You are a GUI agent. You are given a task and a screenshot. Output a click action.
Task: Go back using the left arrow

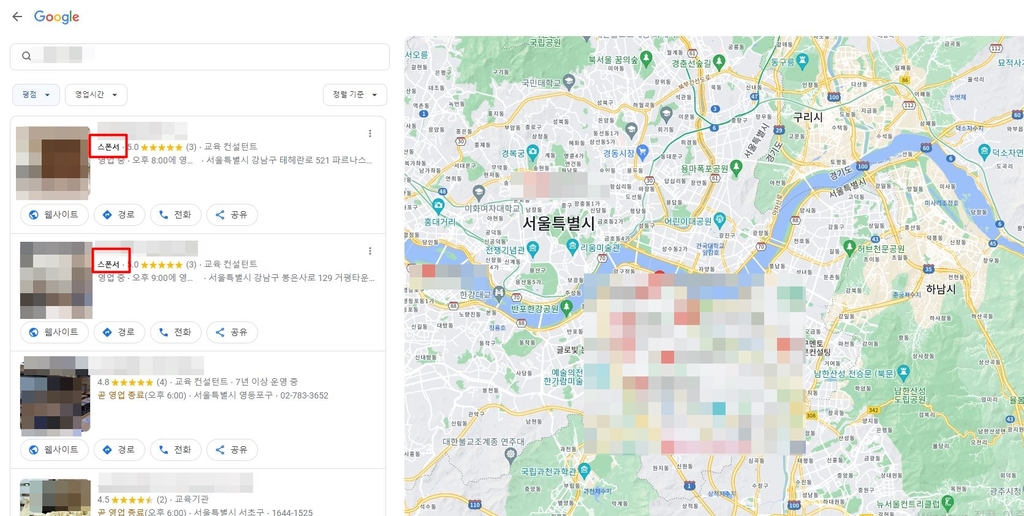pos(17,17)
